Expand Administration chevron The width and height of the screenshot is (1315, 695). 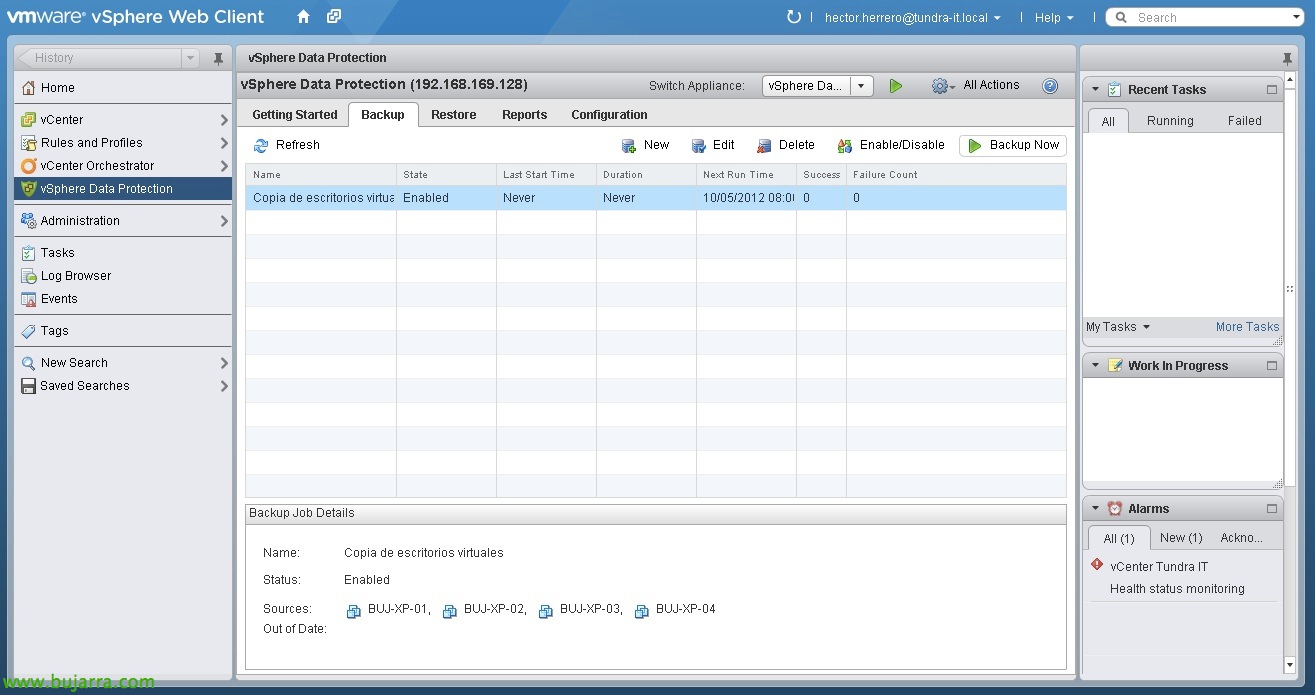224,221
